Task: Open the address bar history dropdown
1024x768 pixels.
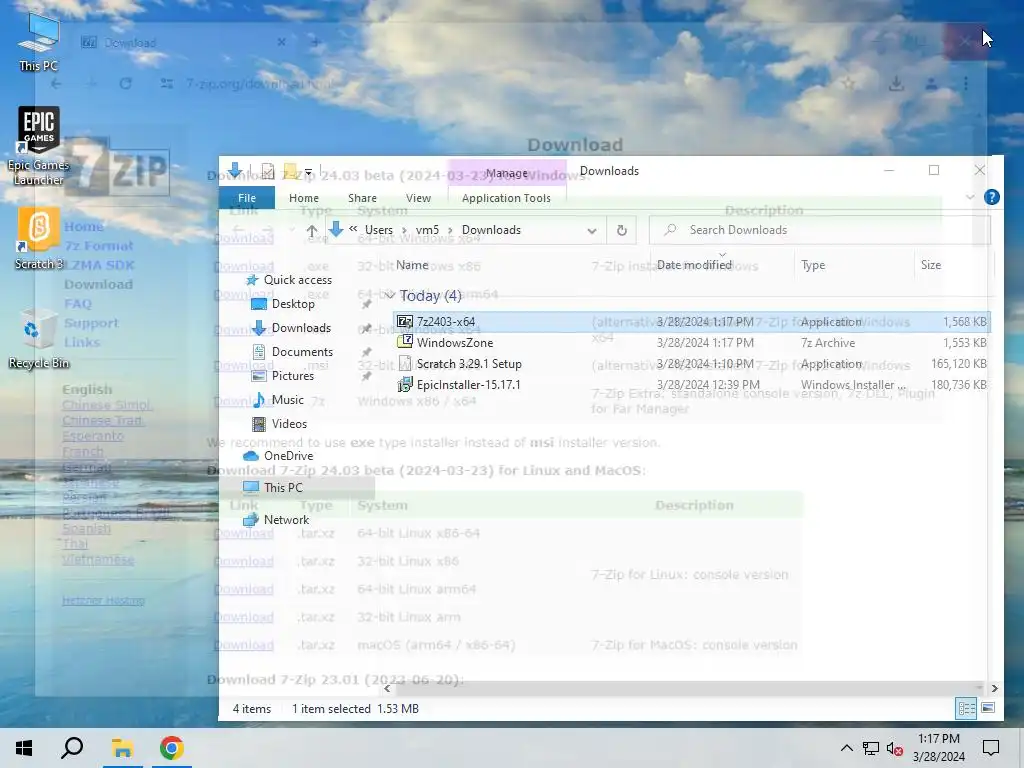Action: 592,231
